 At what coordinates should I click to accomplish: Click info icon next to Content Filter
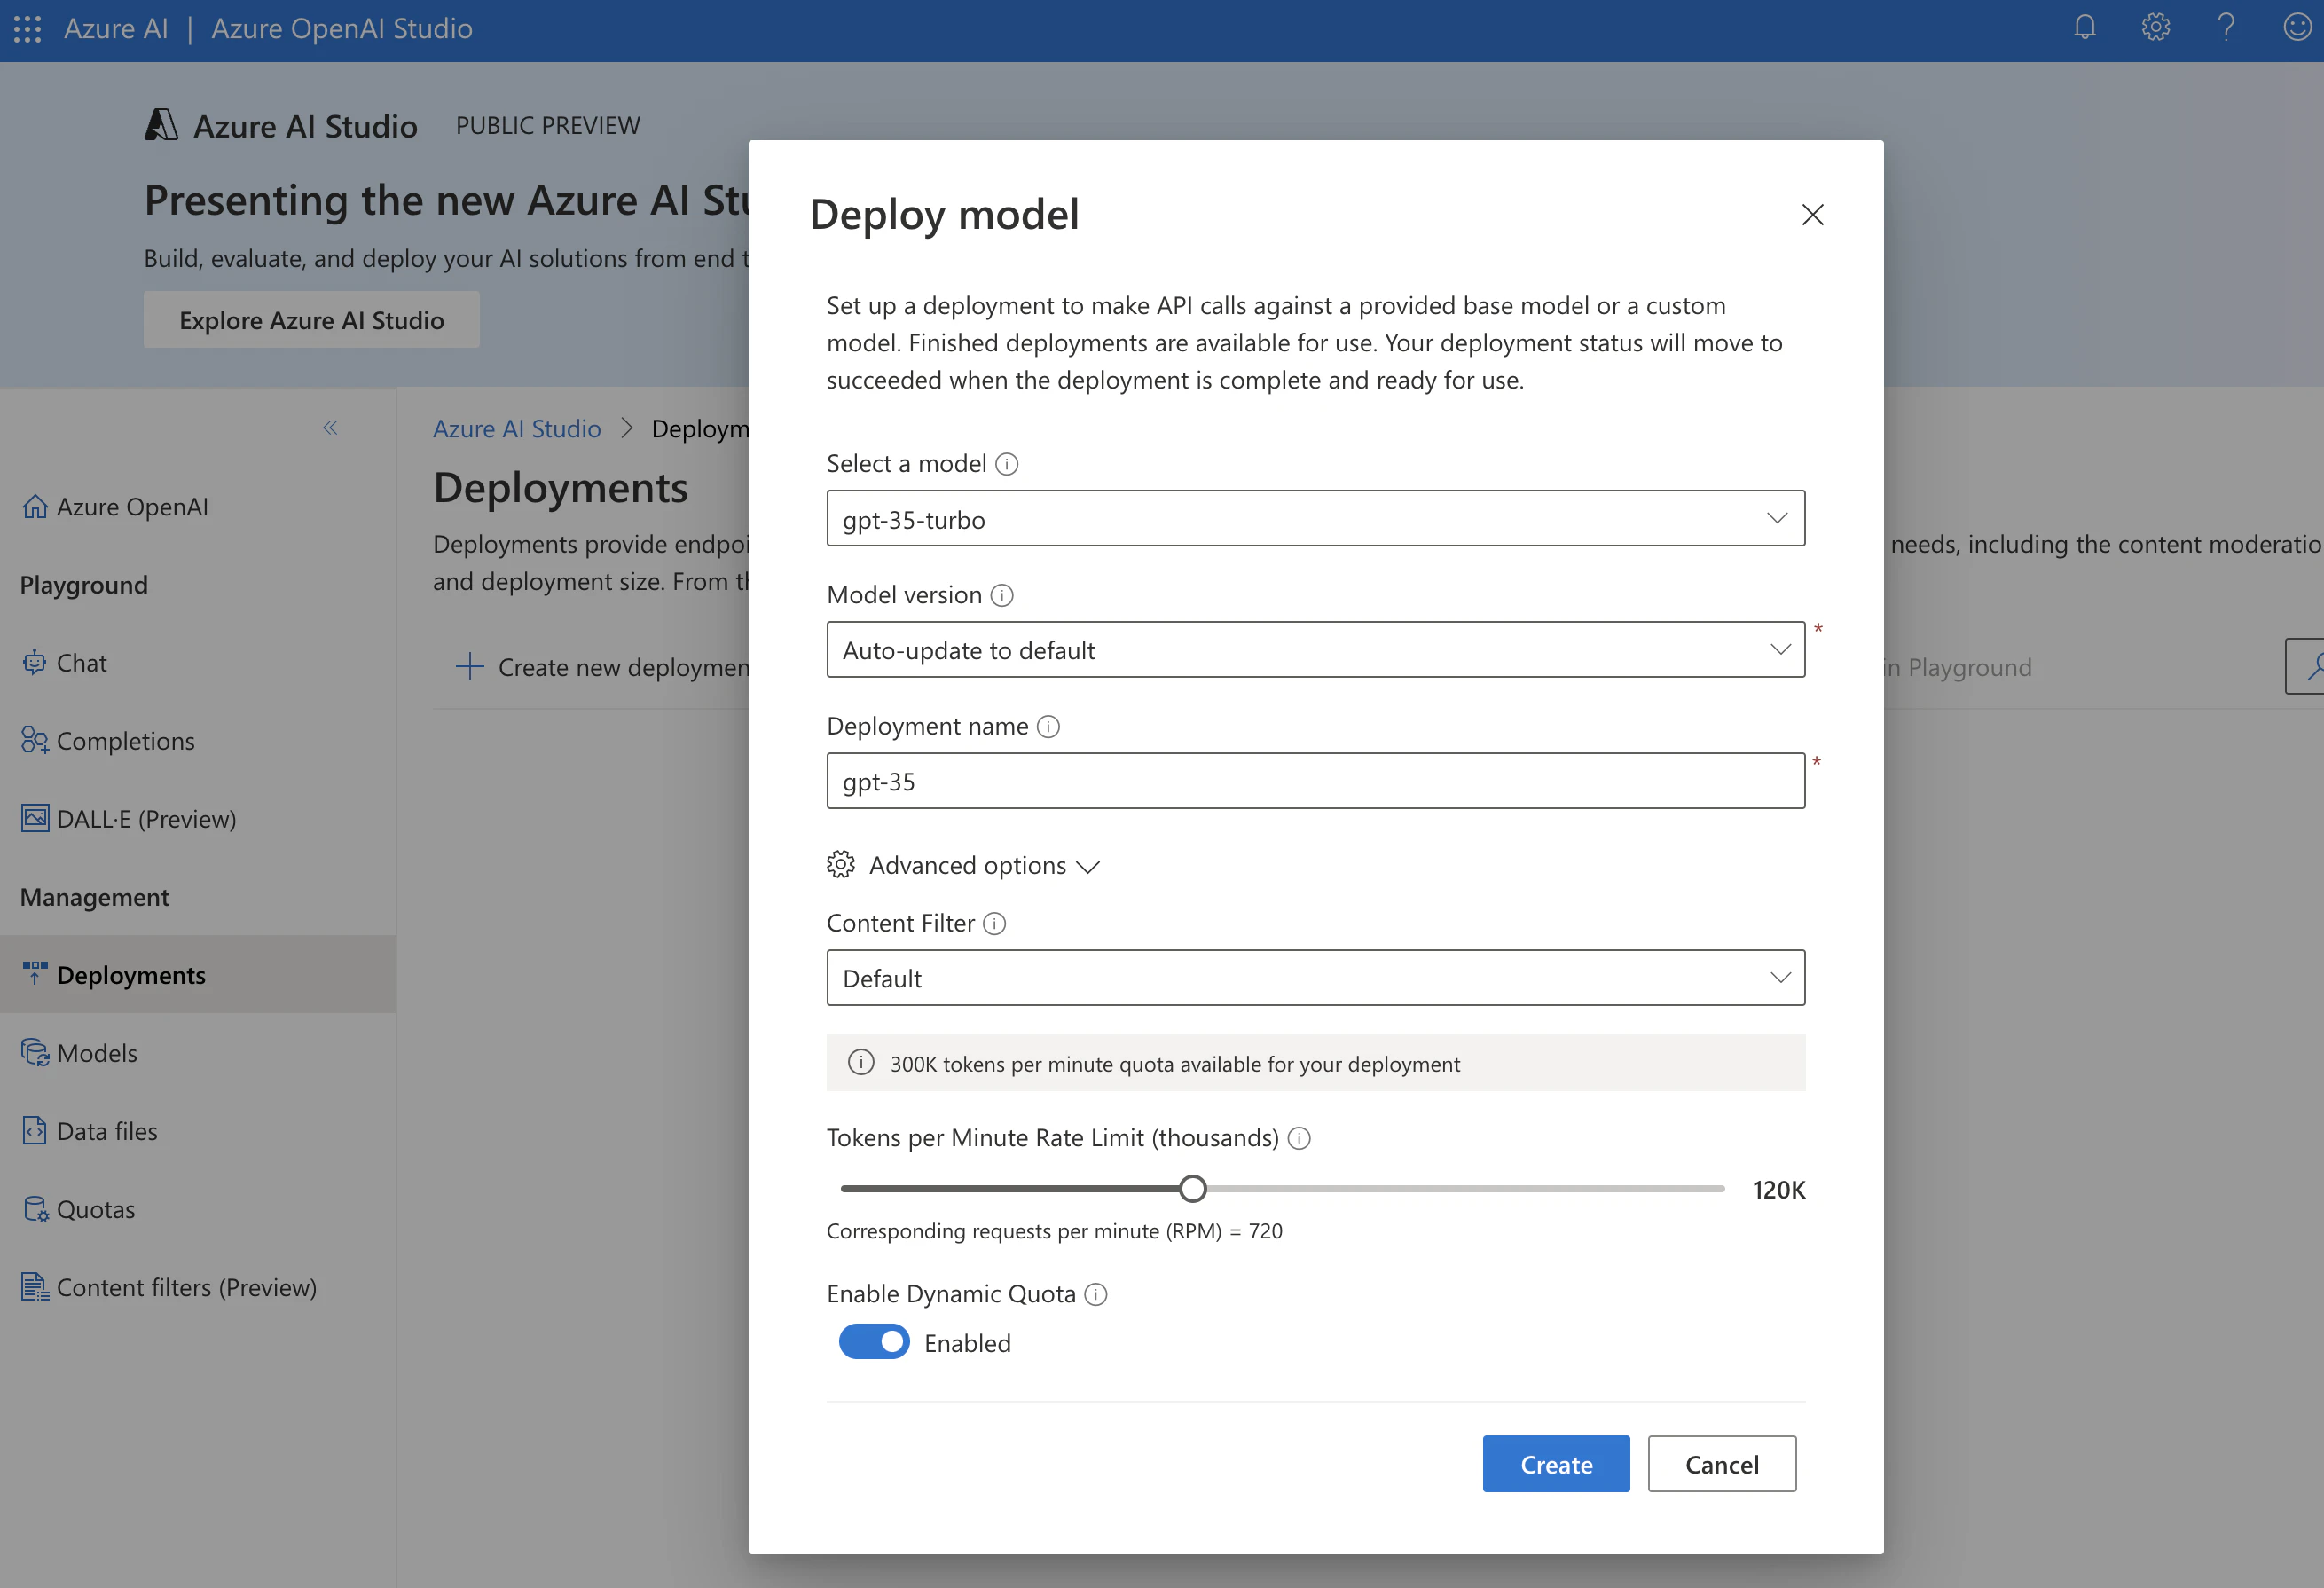coord(994,924)
